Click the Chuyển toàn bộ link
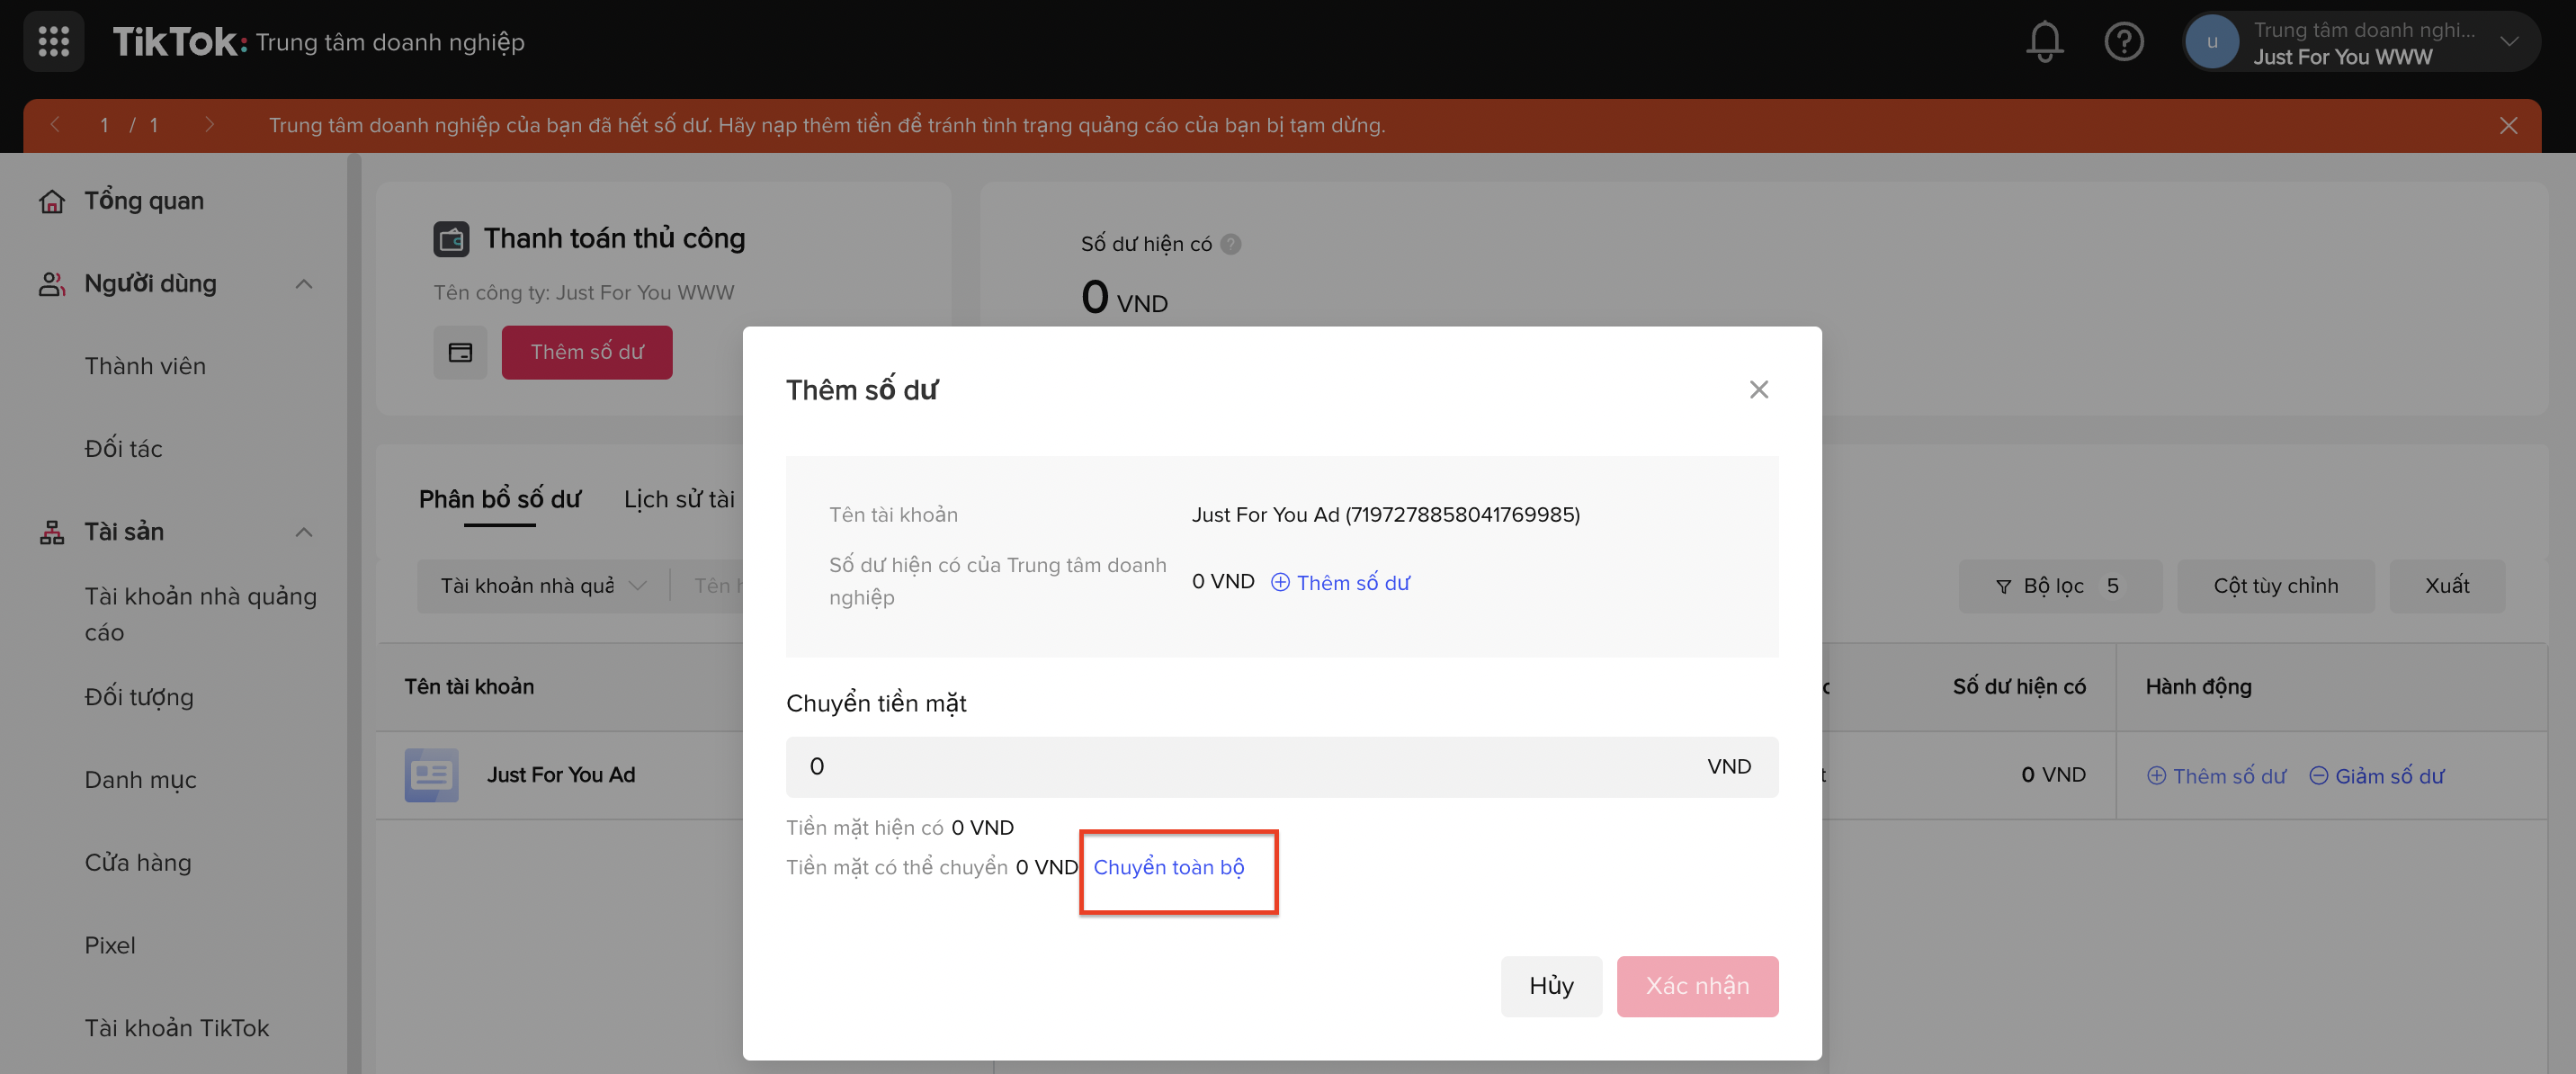2576x1074 pixels. click(x=1168, y=867)
